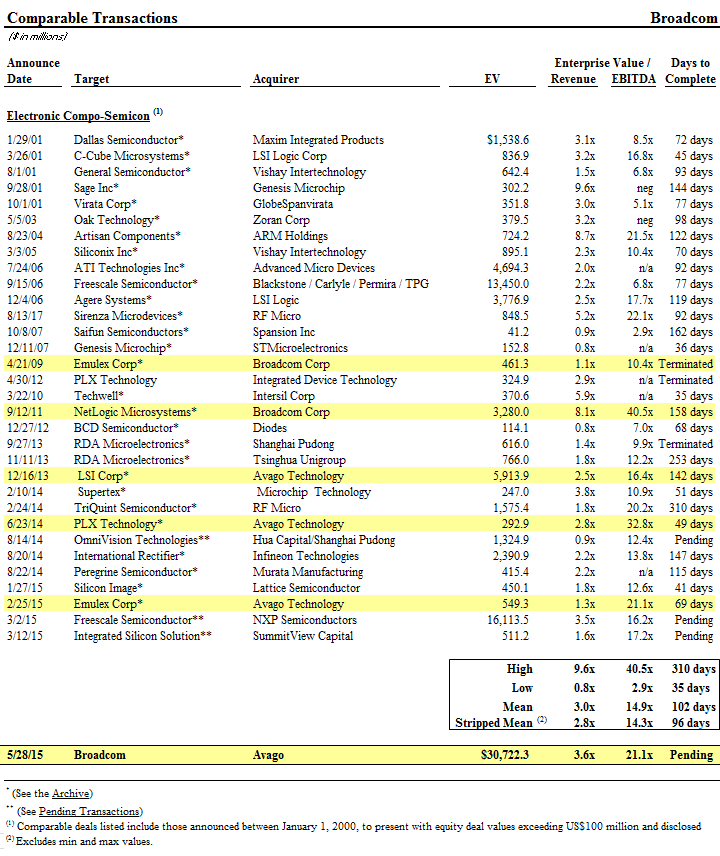Screen dimensions: 720x856
Task: Select Blackstone / Carlyle / Permira / TPG
Action: 341,284
